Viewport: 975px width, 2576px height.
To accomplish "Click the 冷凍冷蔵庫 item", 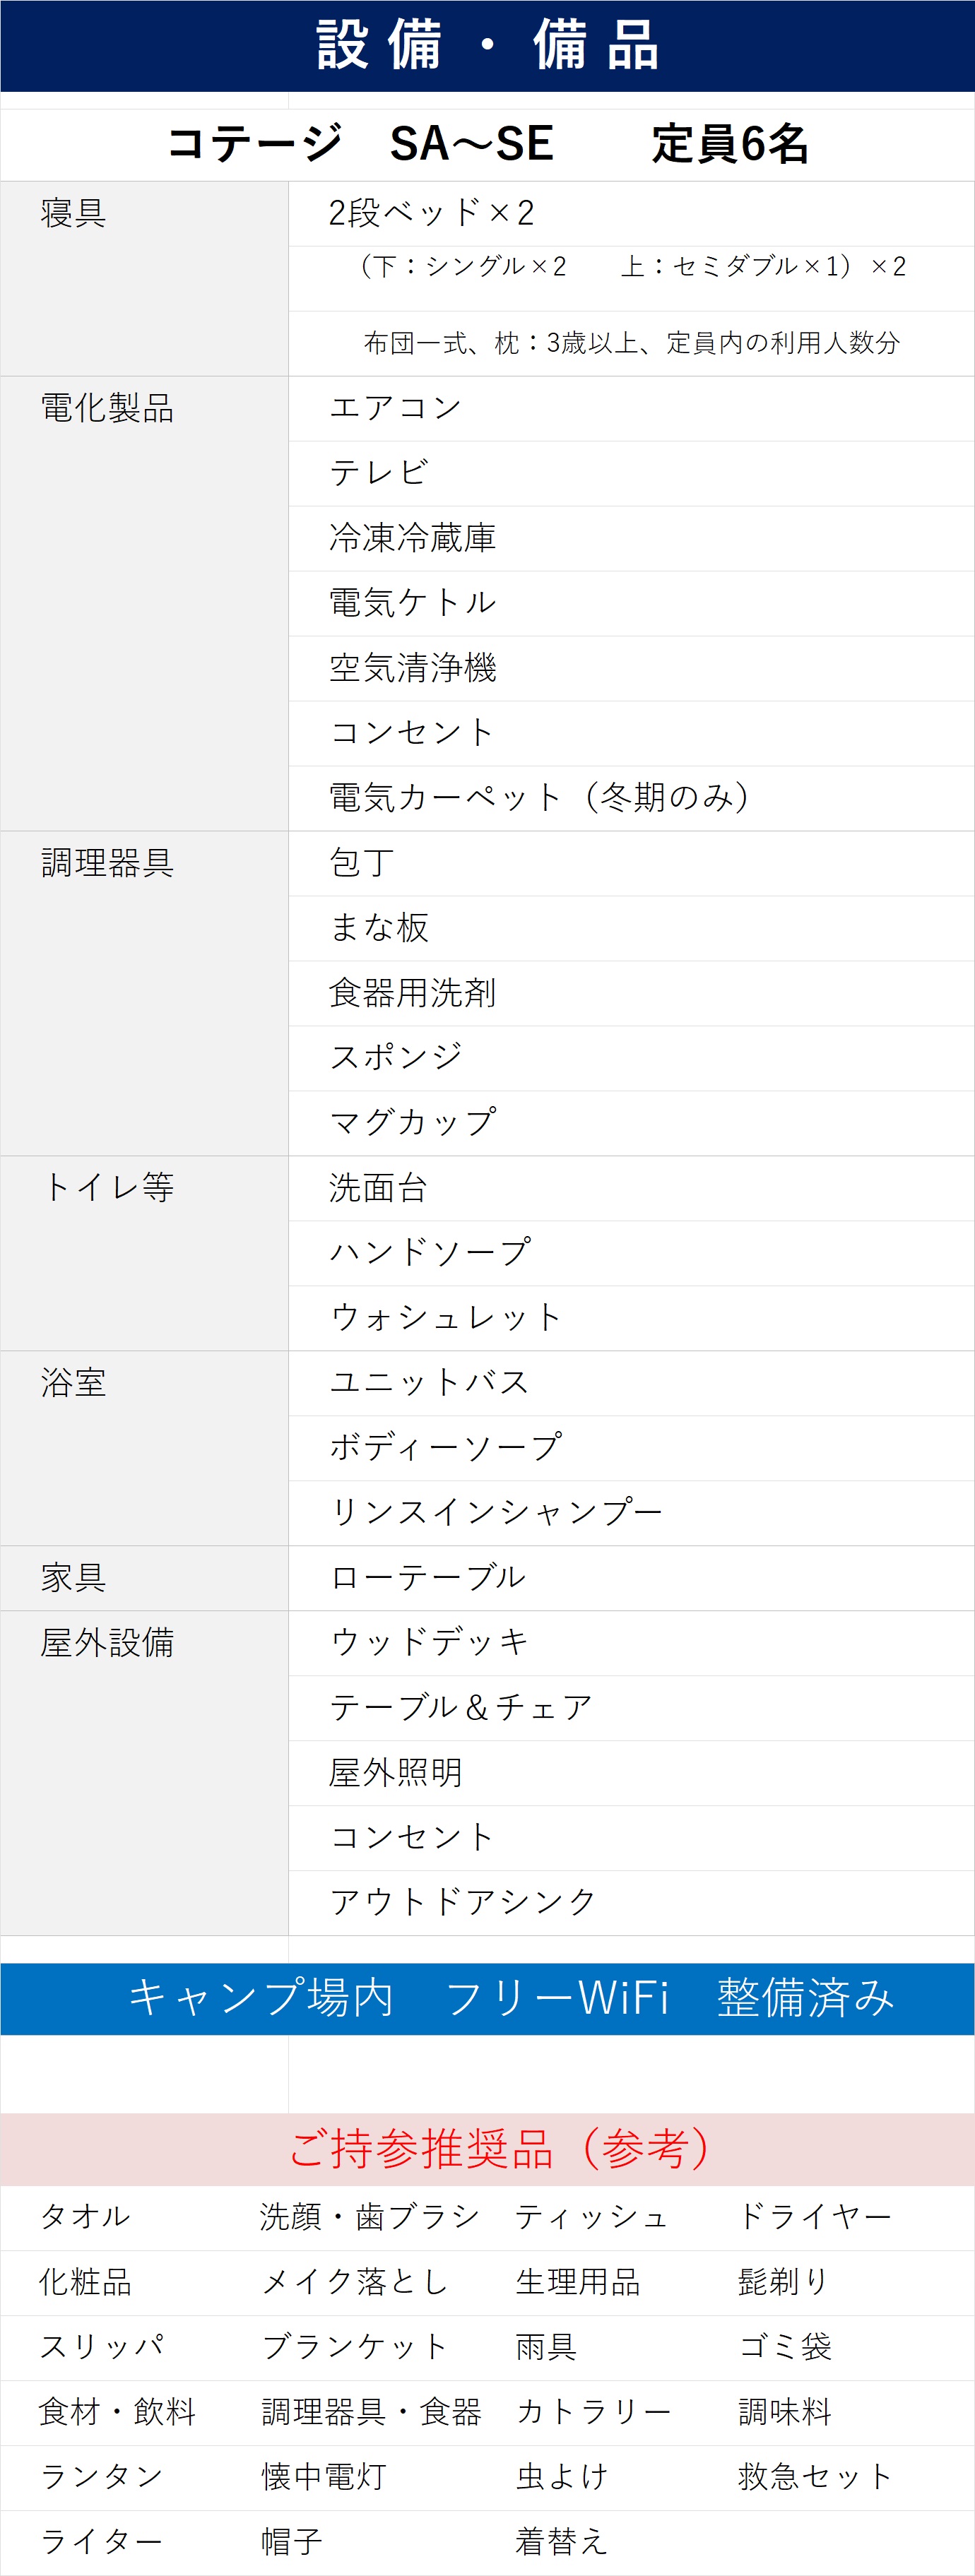I will pyautogui.click(x=412, y=538).
